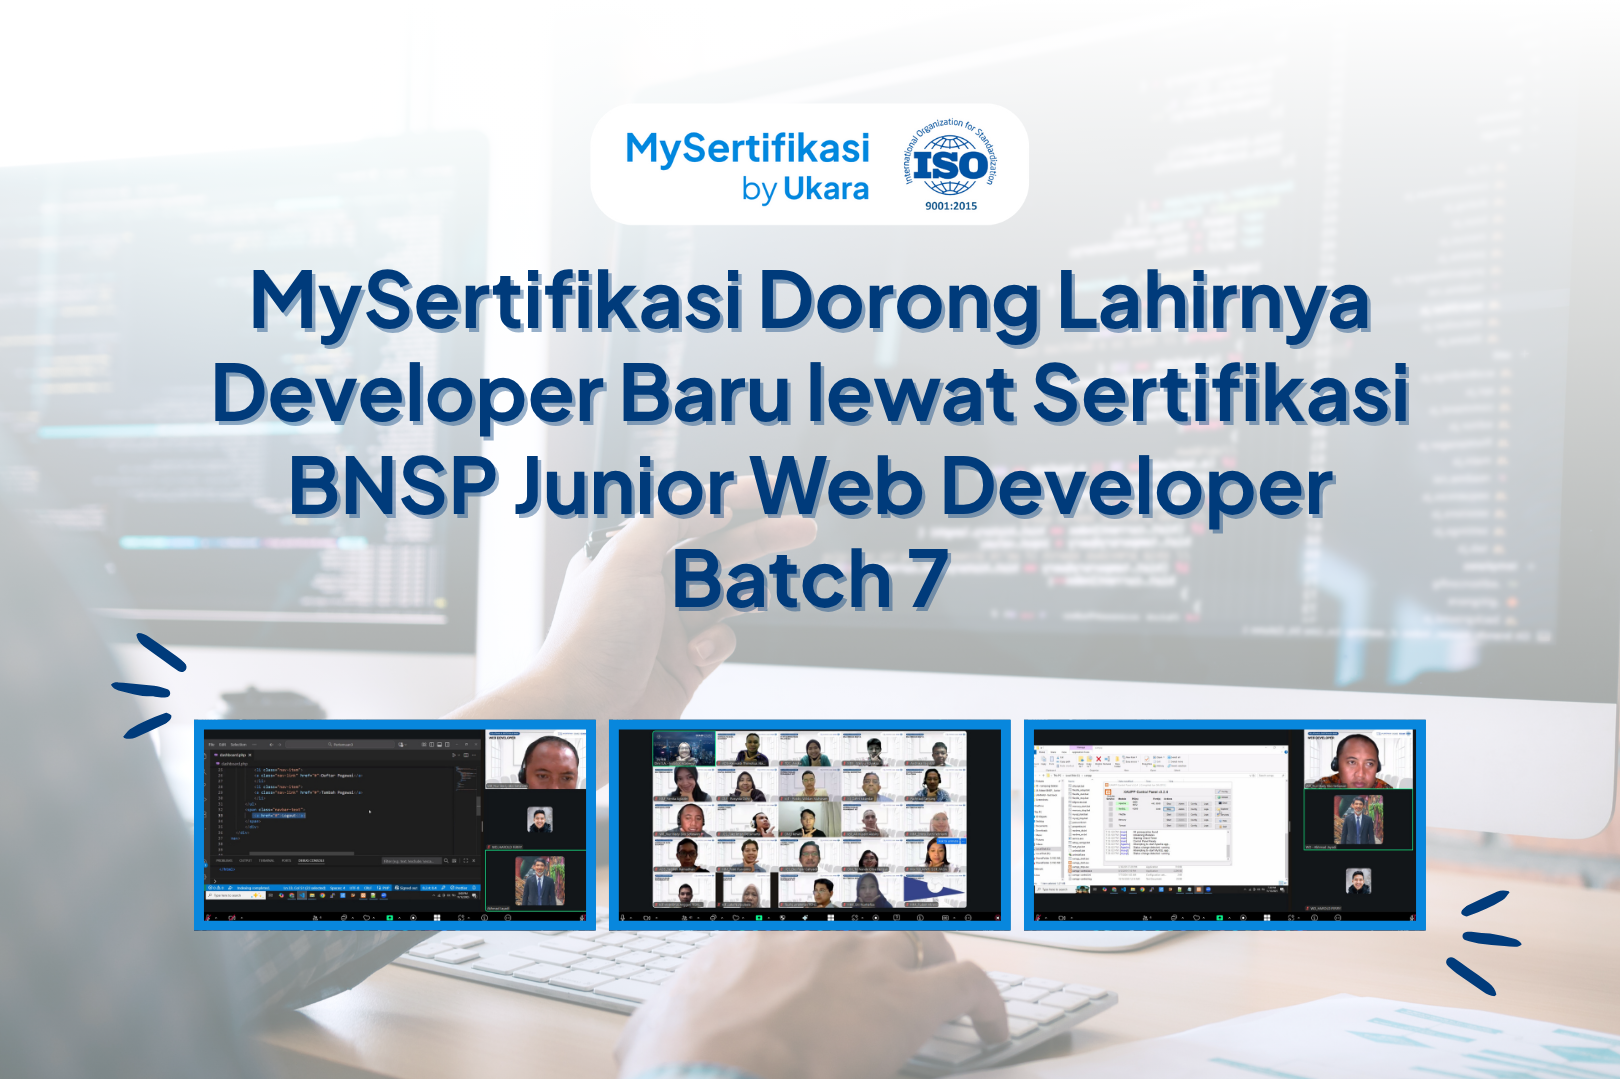
Task: Mute the microphone in the Zoom toolbar
Action: pos(622,918)
